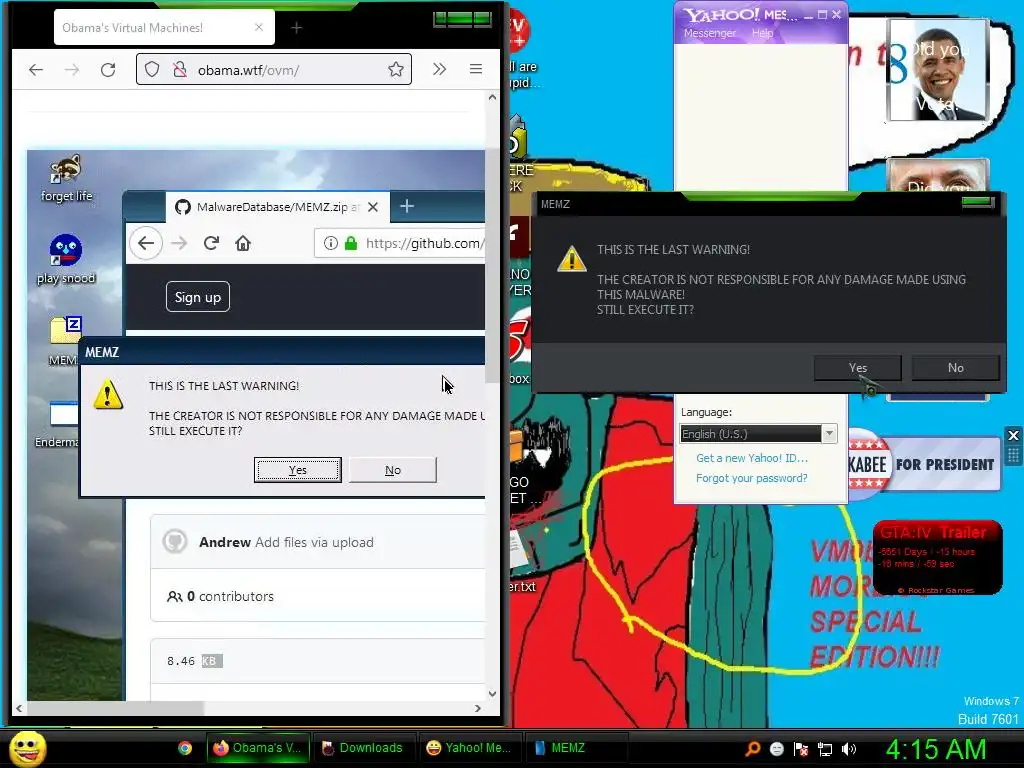
Task: Reload the GitHub page in inner browser
Action: [x=210, y=244]
